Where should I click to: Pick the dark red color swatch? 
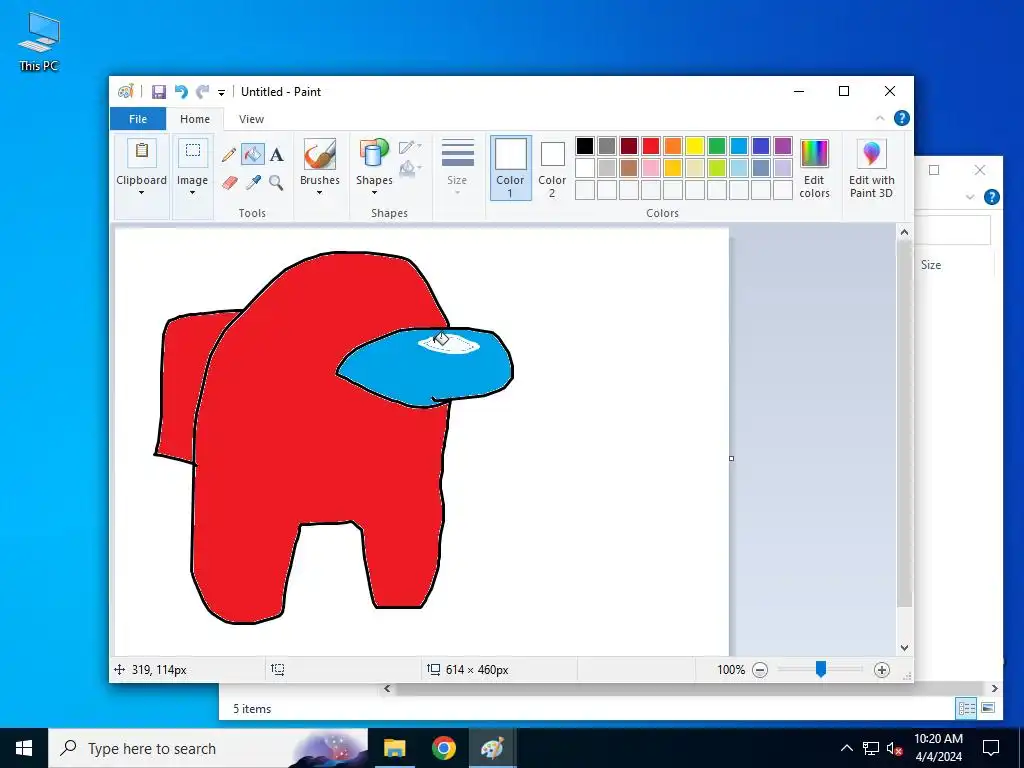(x=629, y=146)
